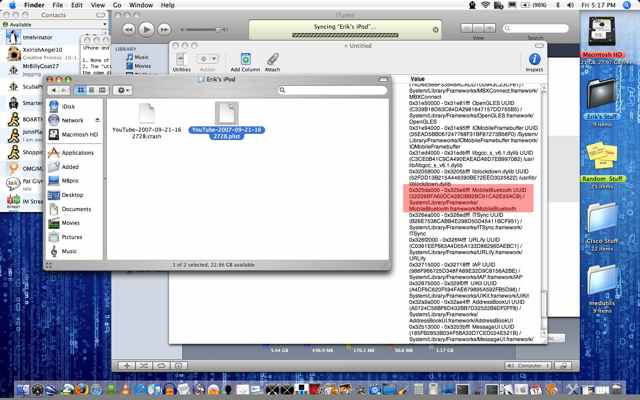Open Finder action gear dropdown
Image resolution: width=640 pixels, height=400 pixels.
[x=122, y=90]
